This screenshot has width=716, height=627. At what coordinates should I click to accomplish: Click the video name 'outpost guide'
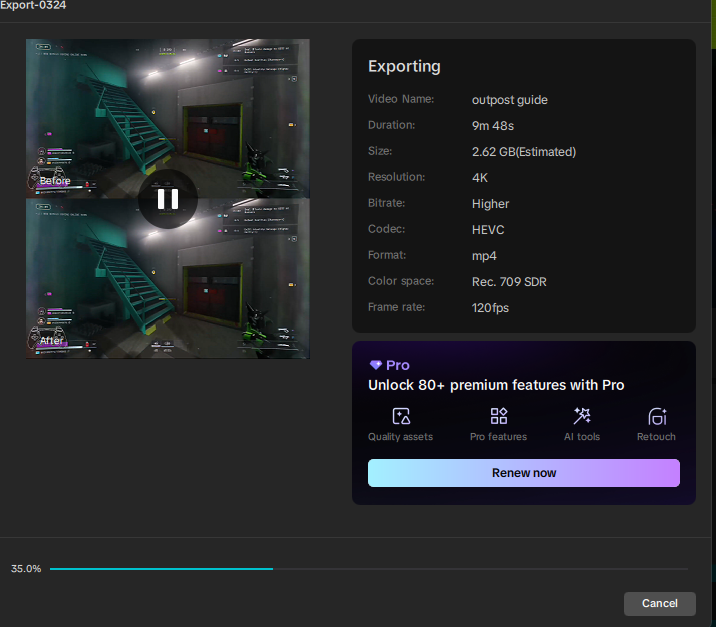[509, 100]
